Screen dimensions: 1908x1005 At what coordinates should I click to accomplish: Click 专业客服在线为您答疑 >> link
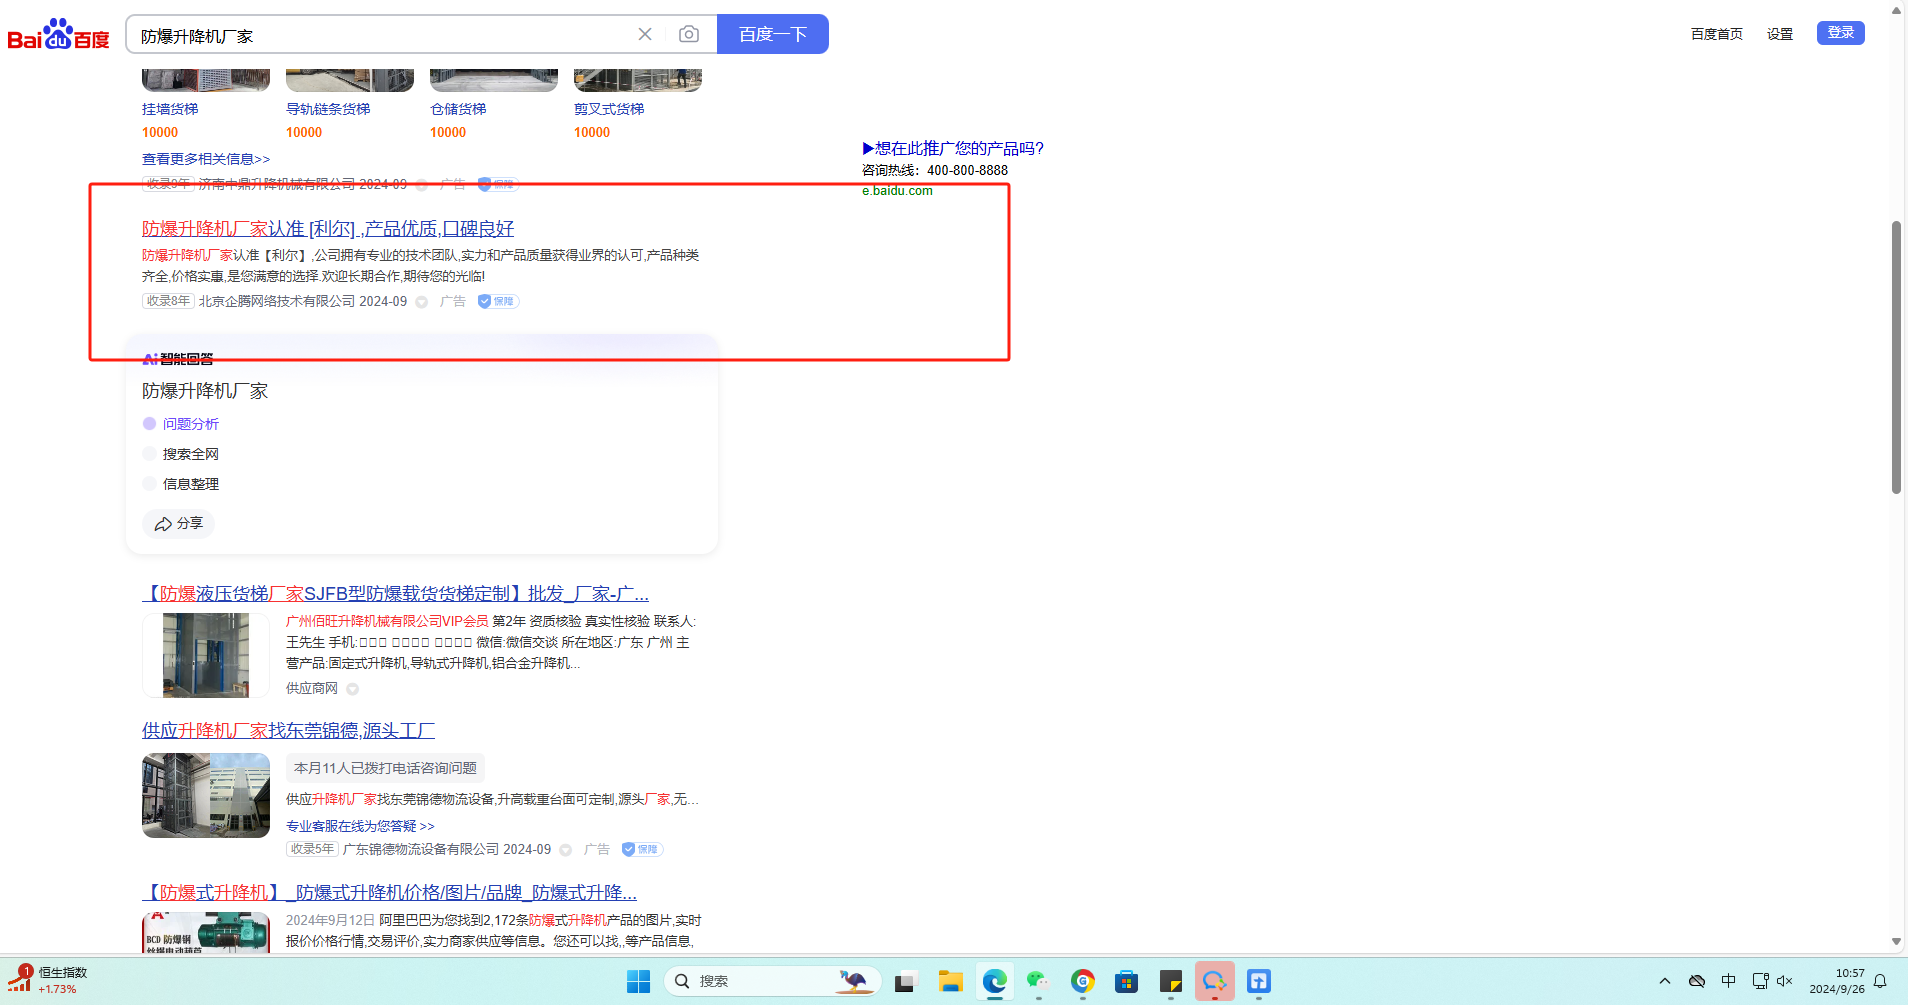[360, 826]
